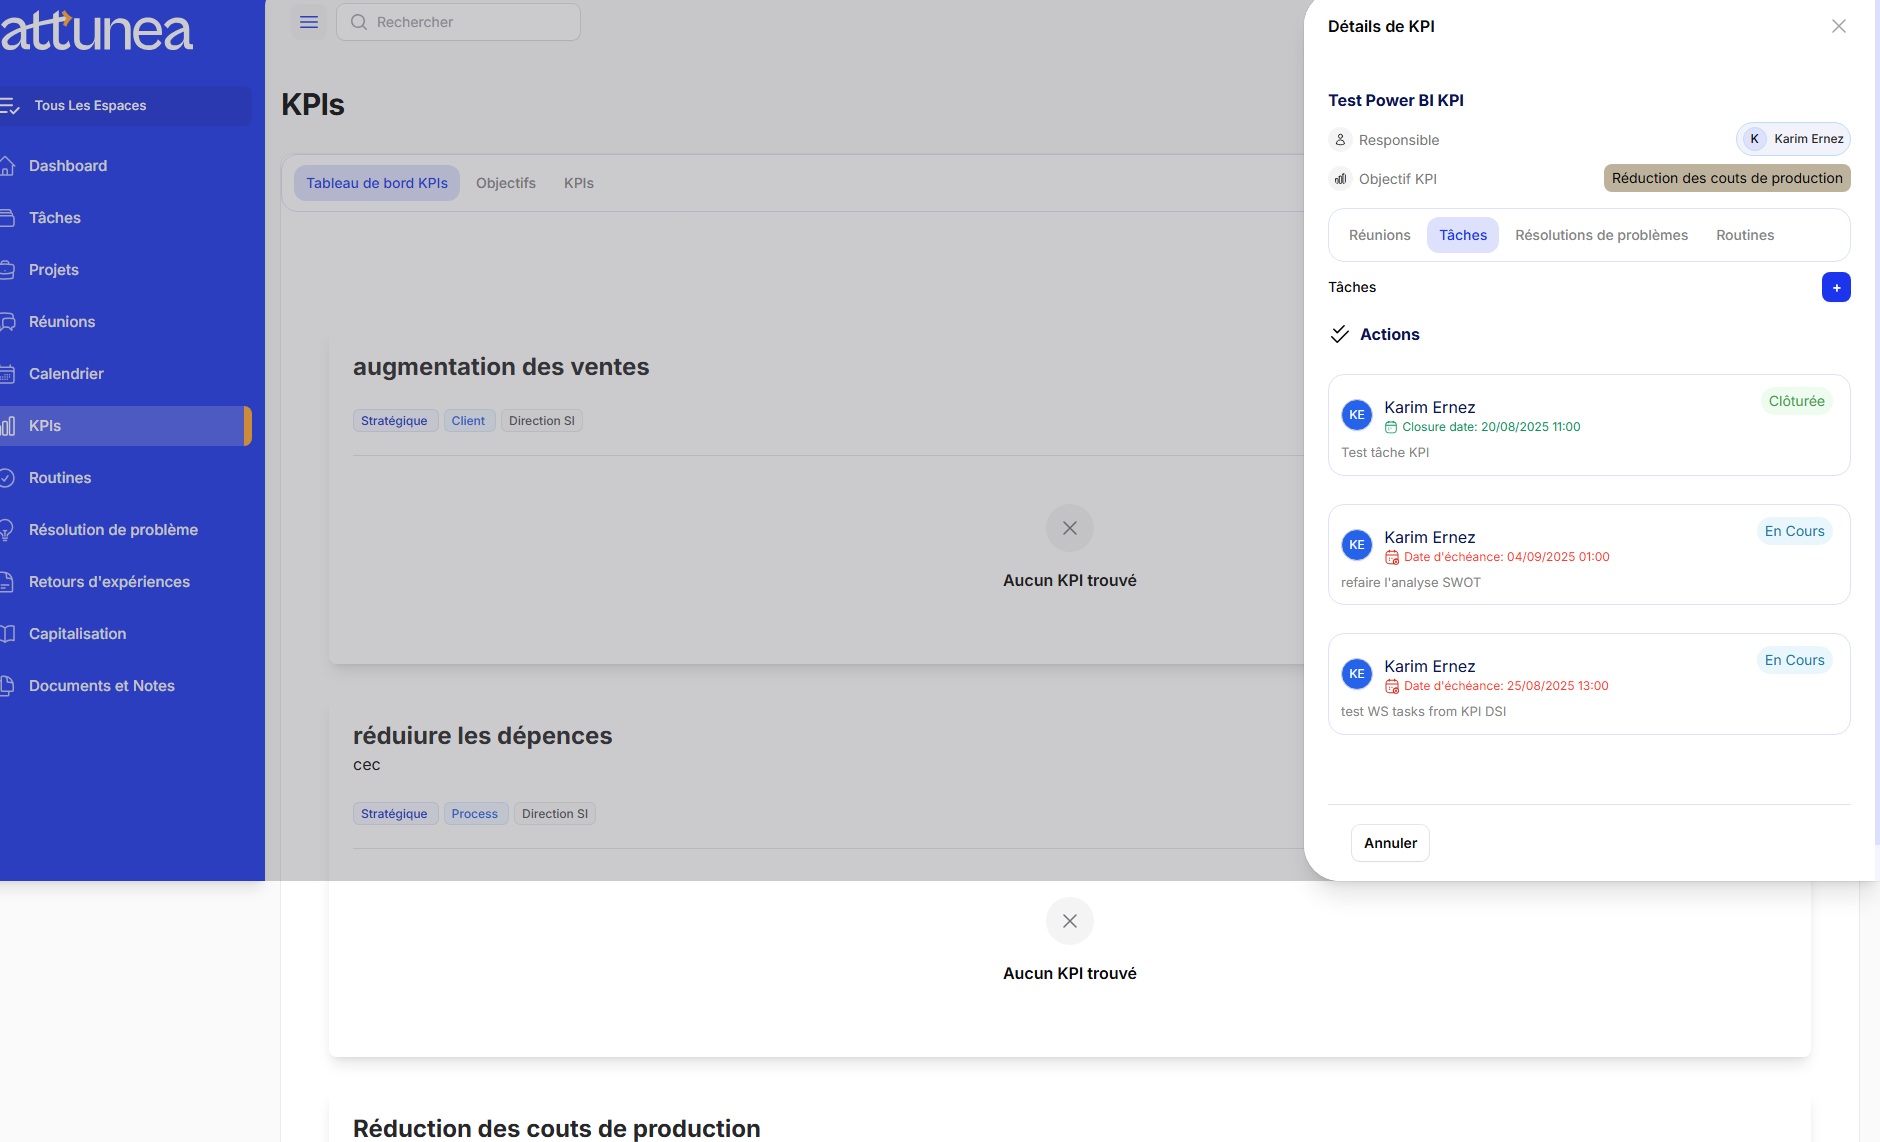This screenshot has width=1880, height=1142.
Task: Add a new task with the plus button
Action: (1837, 287)
